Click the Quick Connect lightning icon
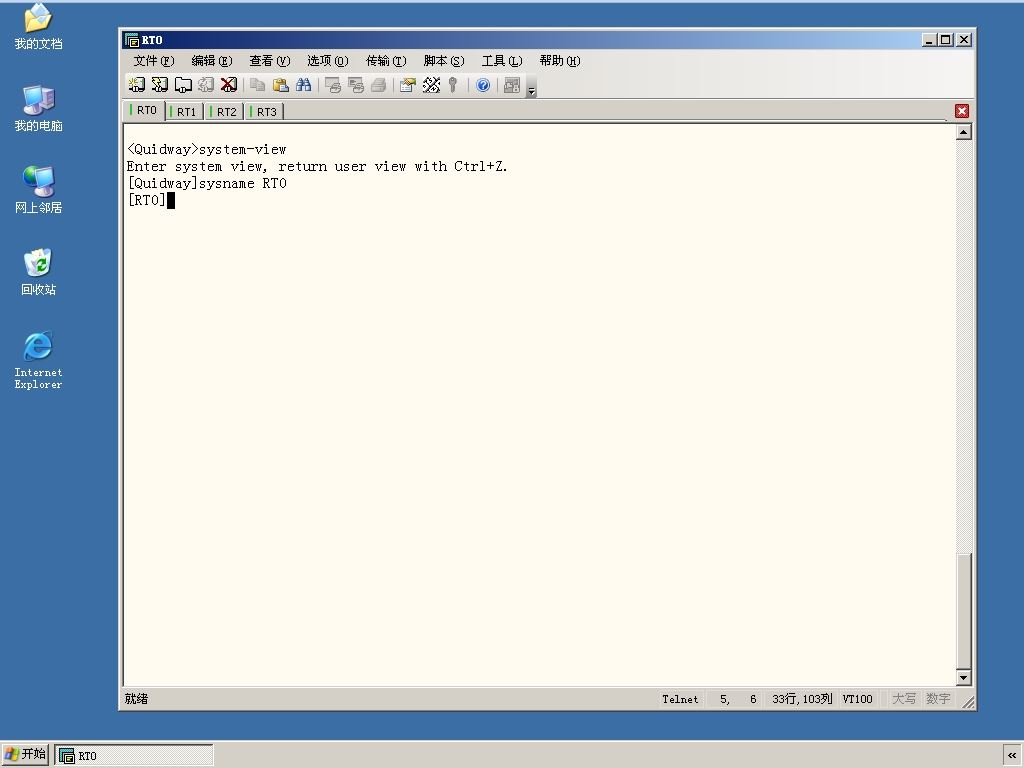The image size is (1024, 768). click(x=160, y=85)
